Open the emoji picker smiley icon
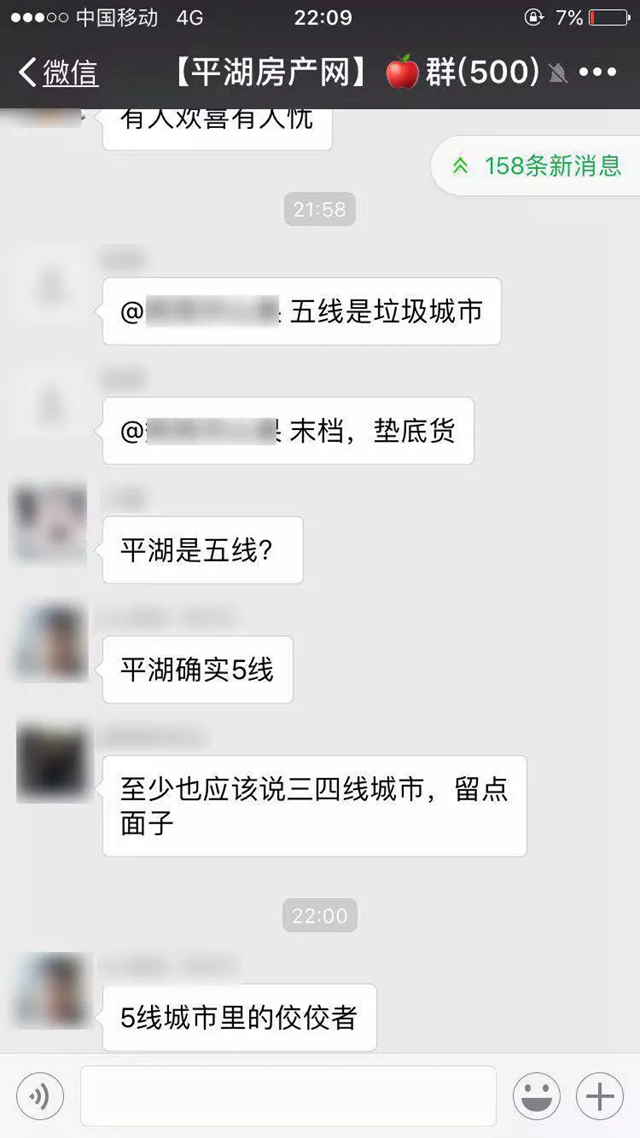 click(x=536, y=1096)
